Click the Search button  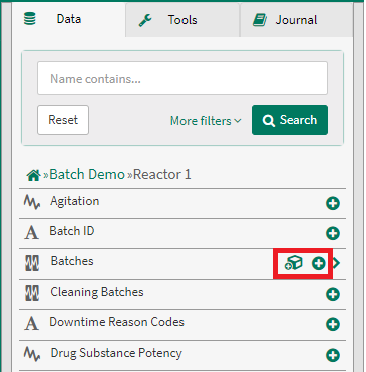[290, 120]
